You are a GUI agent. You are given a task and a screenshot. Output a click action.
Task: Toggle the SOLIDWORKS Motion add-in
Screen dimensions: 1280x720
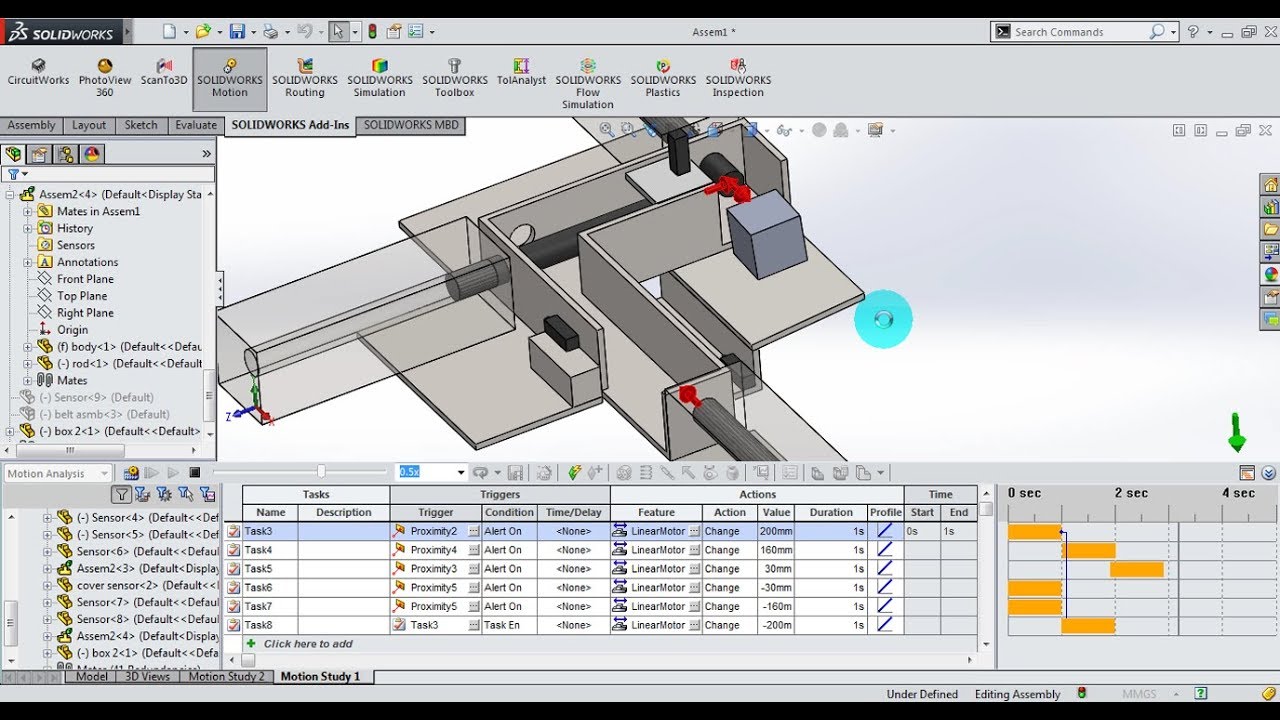(229, 78)
